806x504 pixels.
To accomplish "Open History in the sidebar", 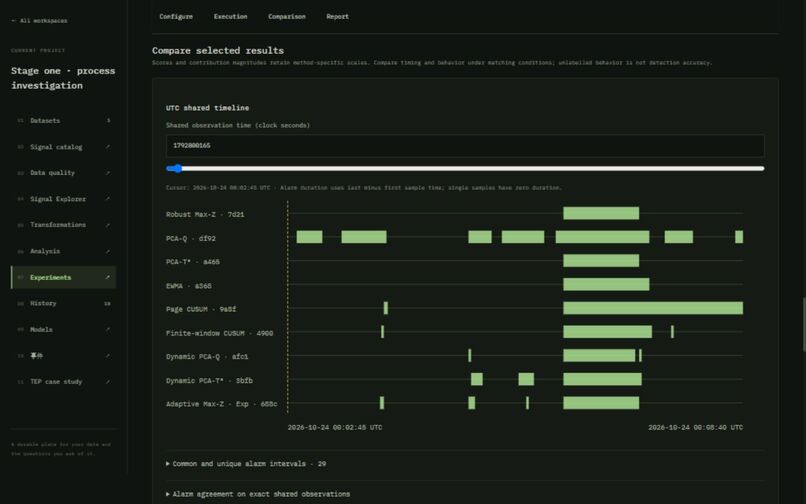I will point(64,303).
